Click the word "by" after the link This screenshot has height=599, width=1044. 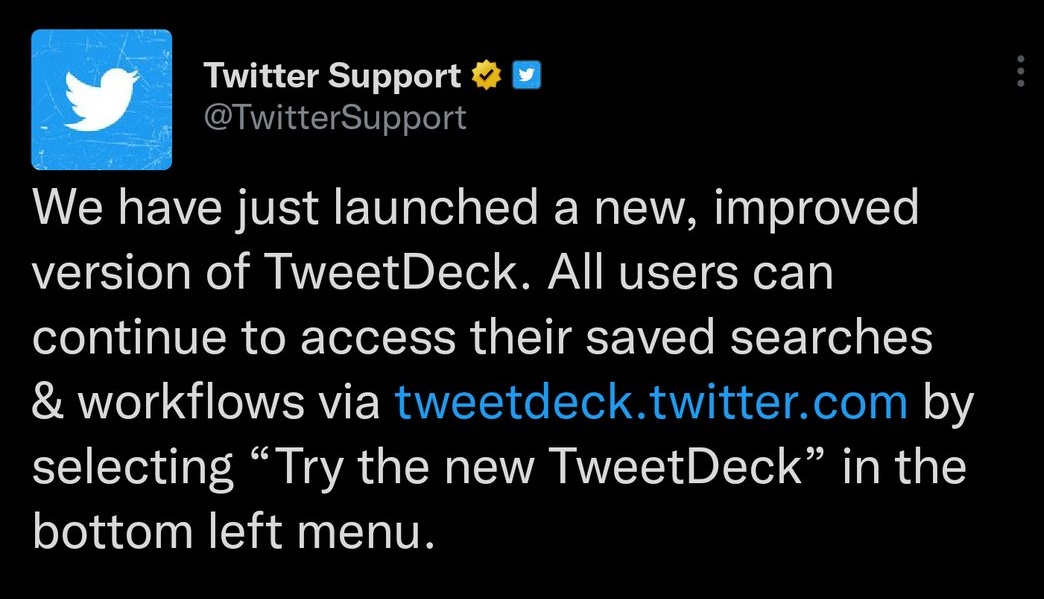pos(948,405)
